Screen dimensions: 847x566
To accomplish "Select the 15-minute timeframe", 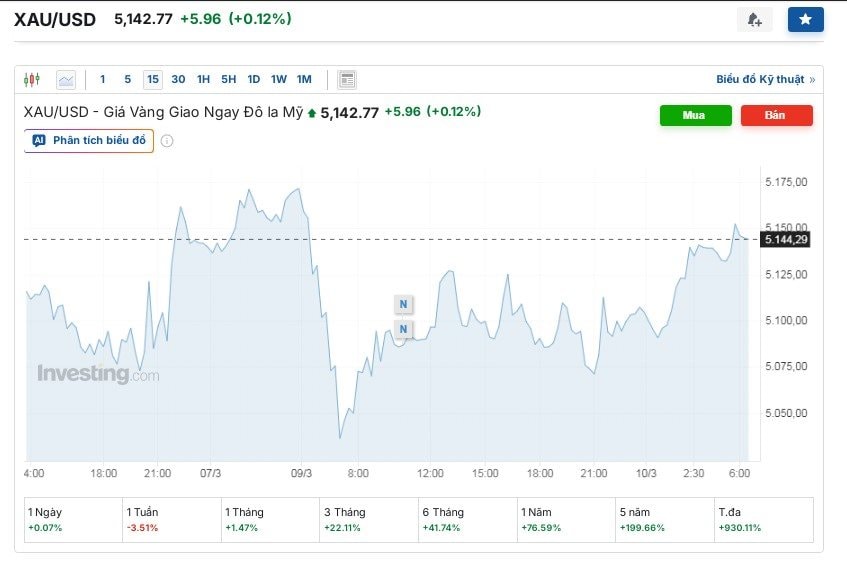I will [152, 79].
